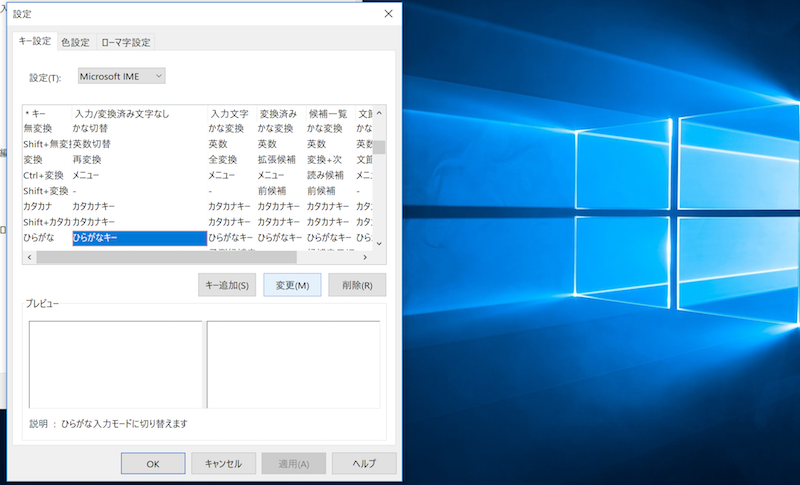Close the 設定 dialog window
The height and width of the screenshot is (485, 800).
(387, 13)
